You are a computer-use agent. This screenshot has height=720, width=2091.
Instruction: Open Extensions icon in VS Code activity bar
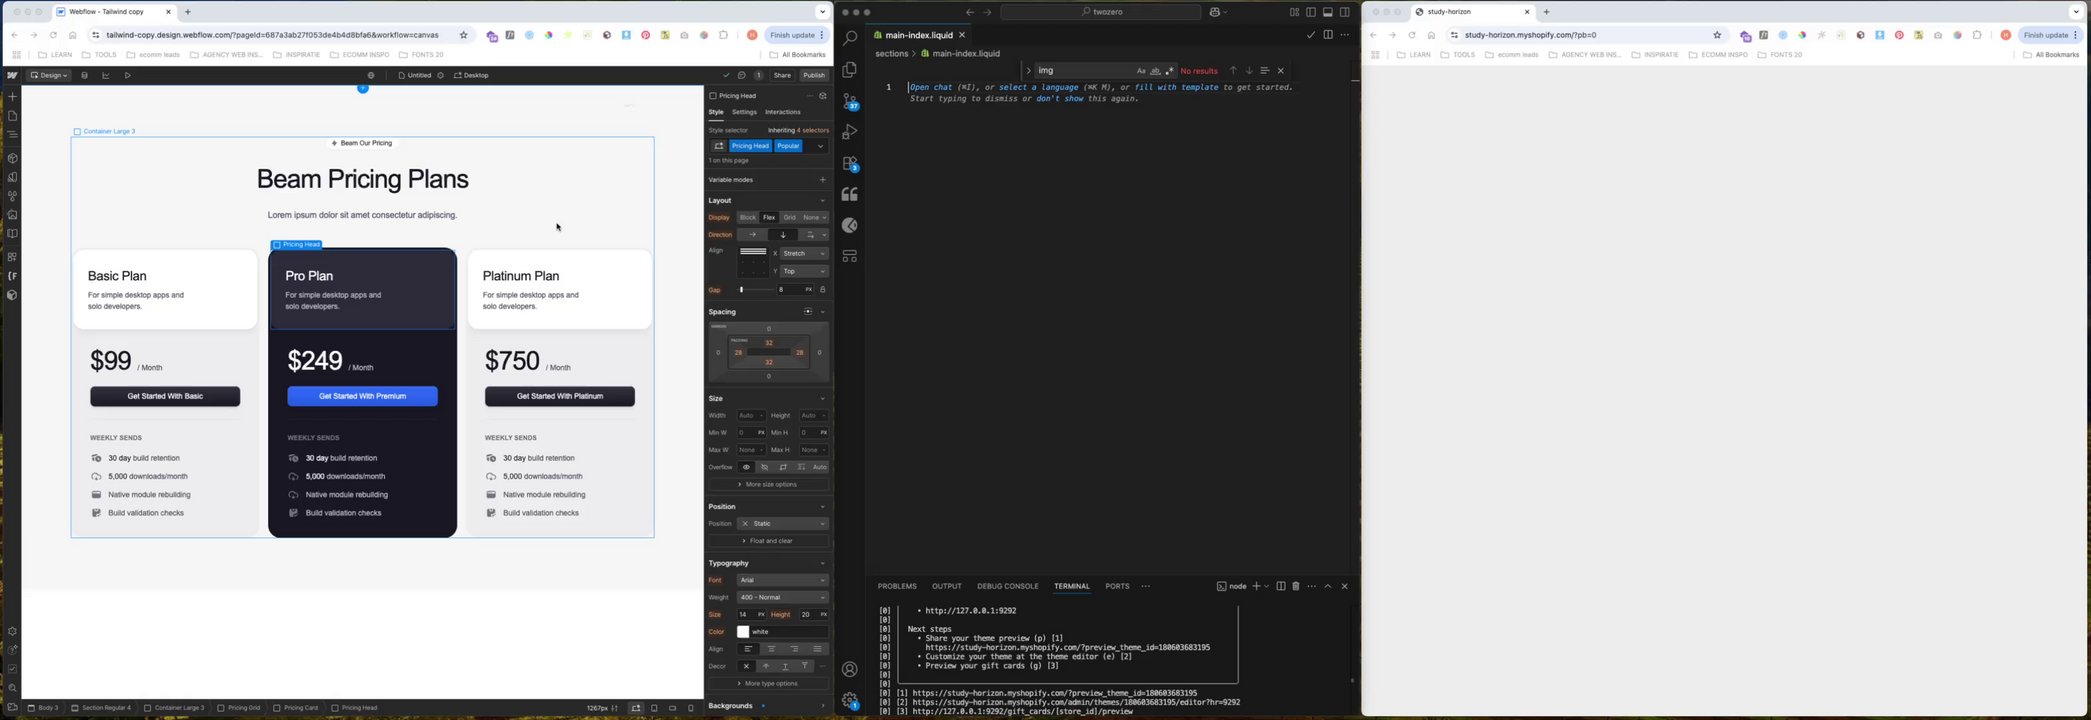[x=850, y=164]
